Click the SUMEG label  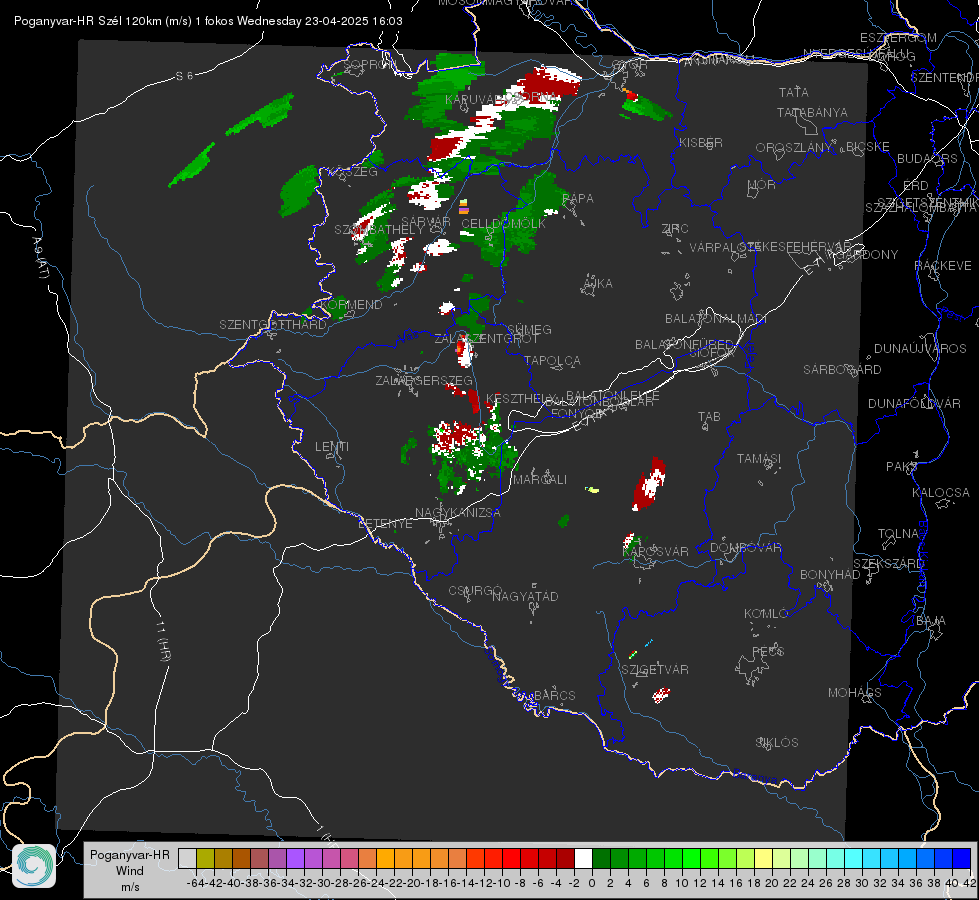529,330
